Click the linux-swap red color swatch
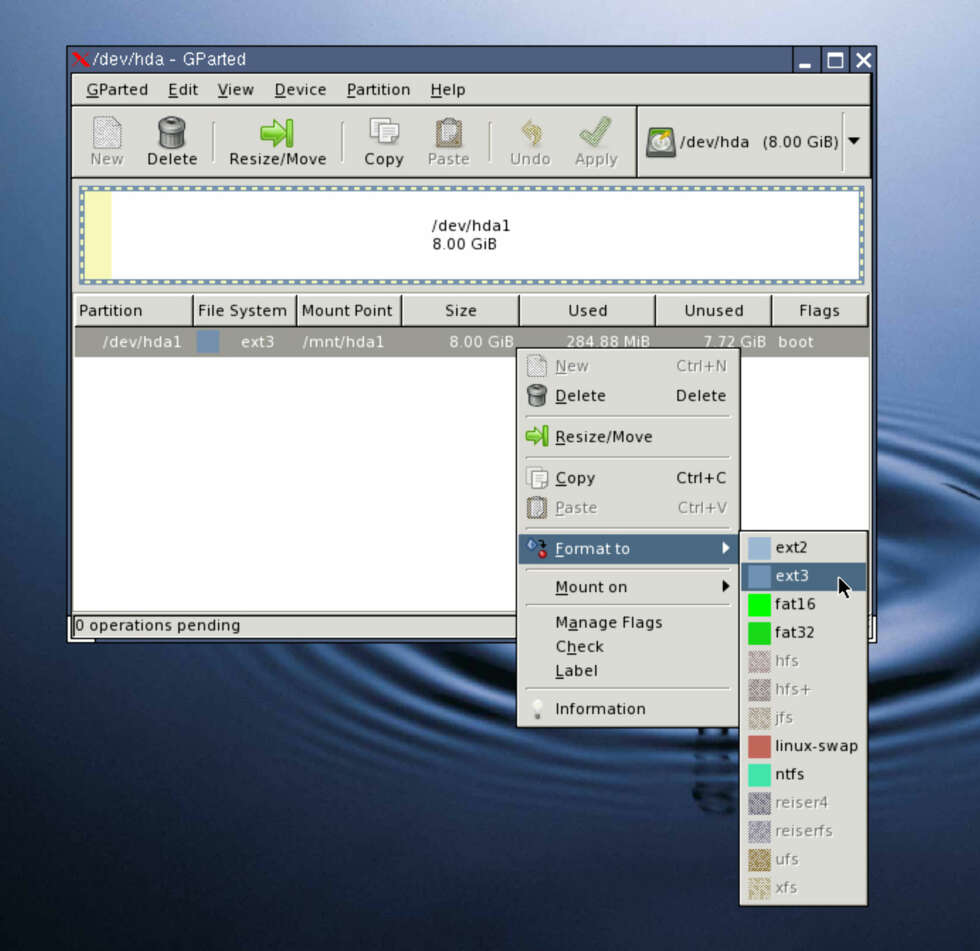This screenshot has height=951, width=980. point(759,746)
